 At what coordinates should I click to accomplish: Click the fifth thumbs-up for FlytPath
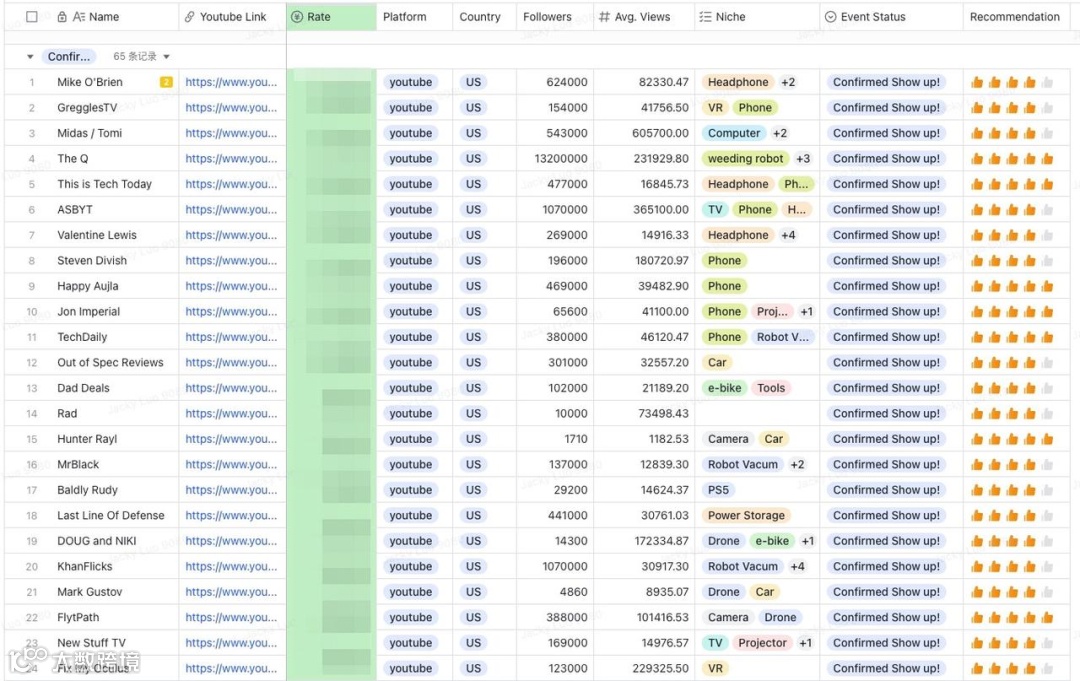(x=1047, y=617)
